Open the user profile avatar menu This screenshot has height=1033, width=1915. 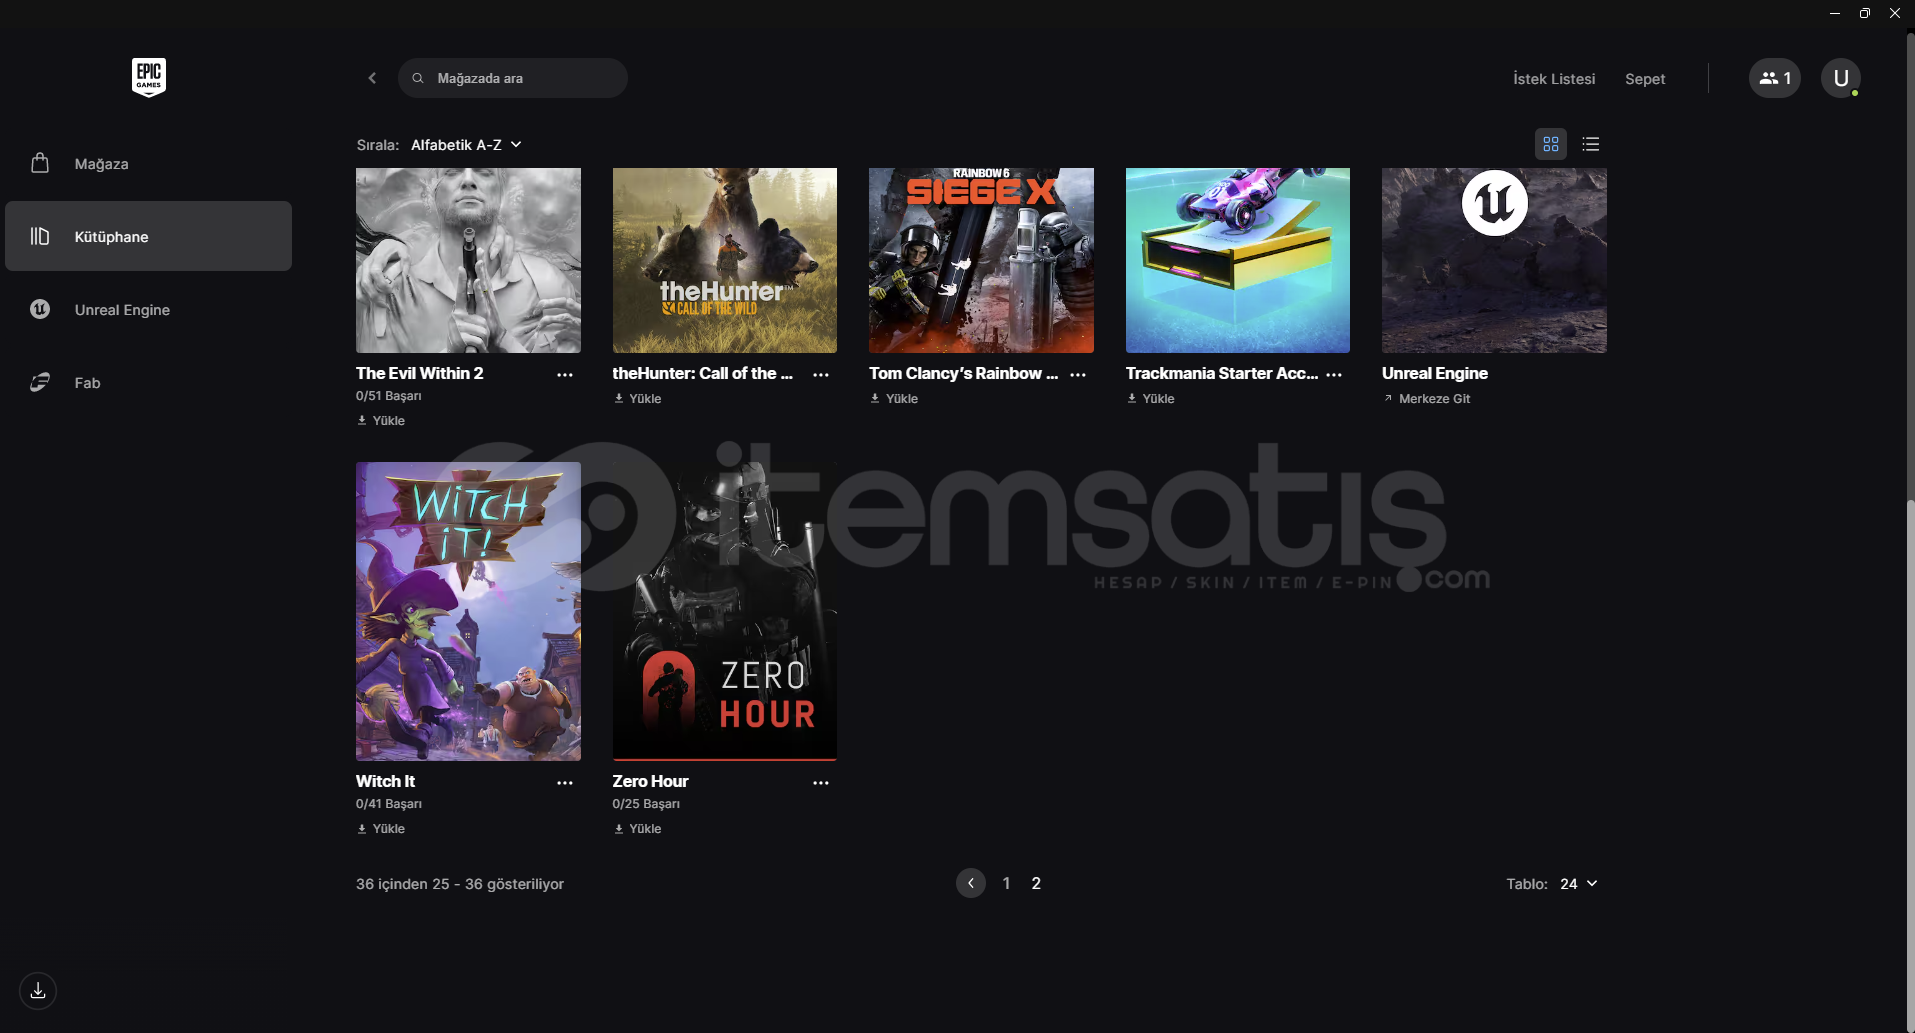coord(1841,78)
